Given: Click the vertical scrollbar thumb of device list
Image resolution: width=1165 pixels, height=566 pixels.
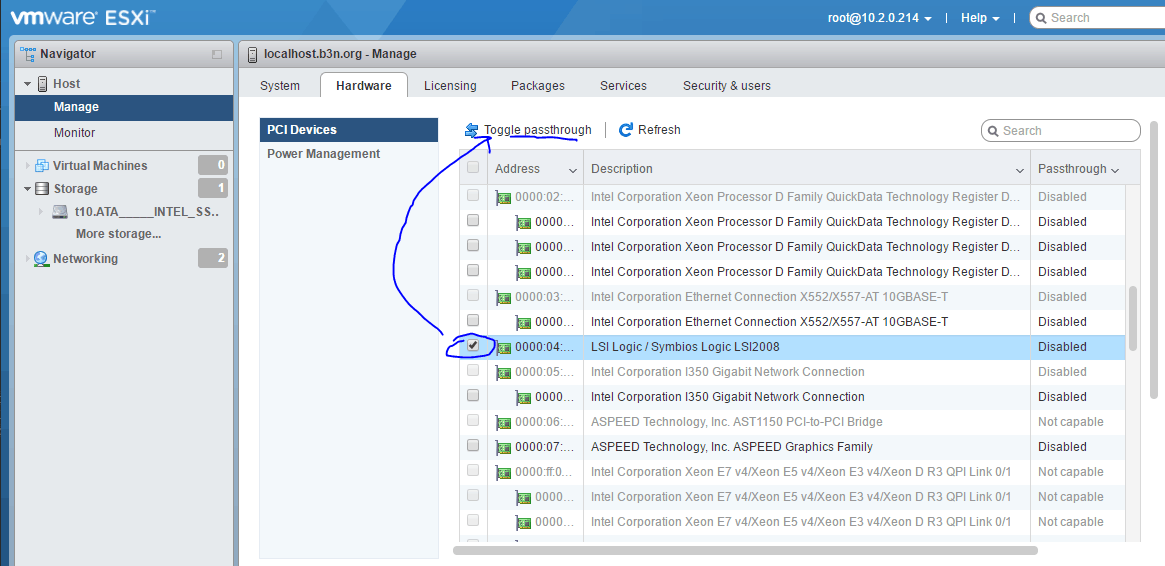Looking at the screenshot, I should tap(1132, 318).
